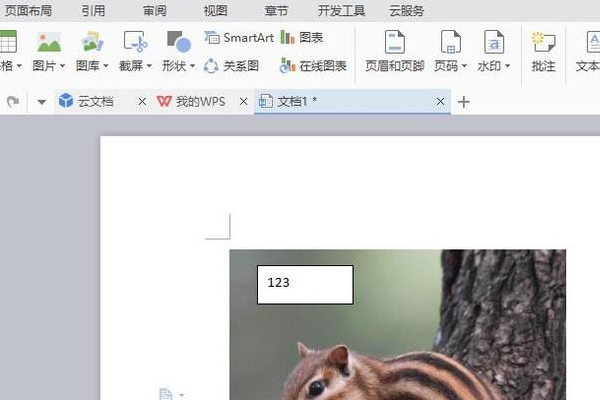Click the 页眉和页脚 icon
This screenshot has width=600, height=400.
395,42
